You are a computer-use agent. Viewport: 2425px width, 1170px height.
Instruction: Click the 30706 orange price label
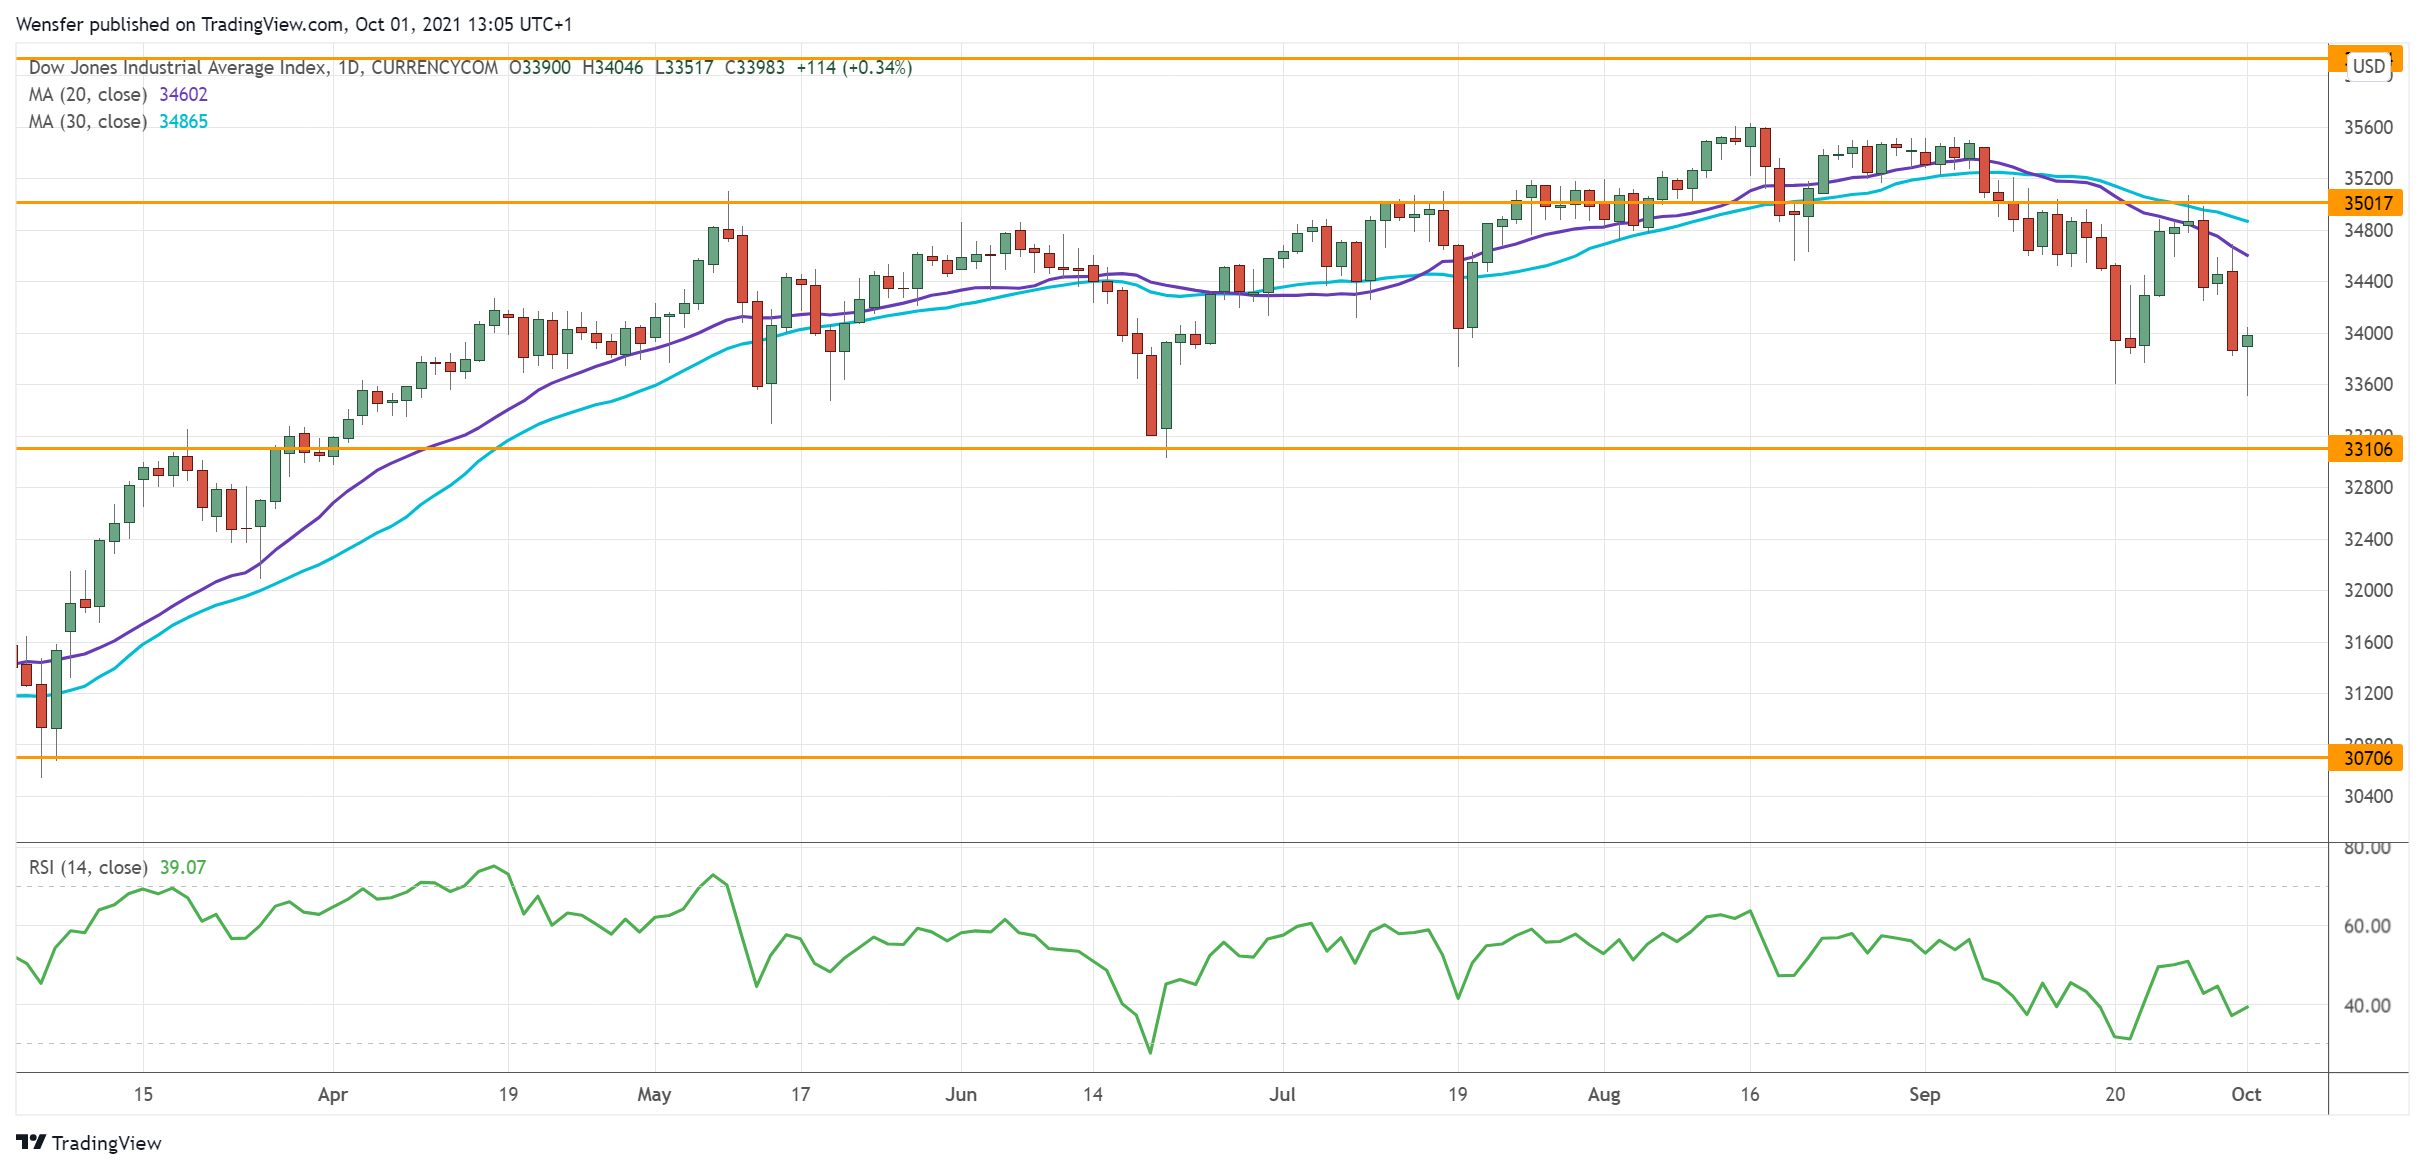[2368, 758]
